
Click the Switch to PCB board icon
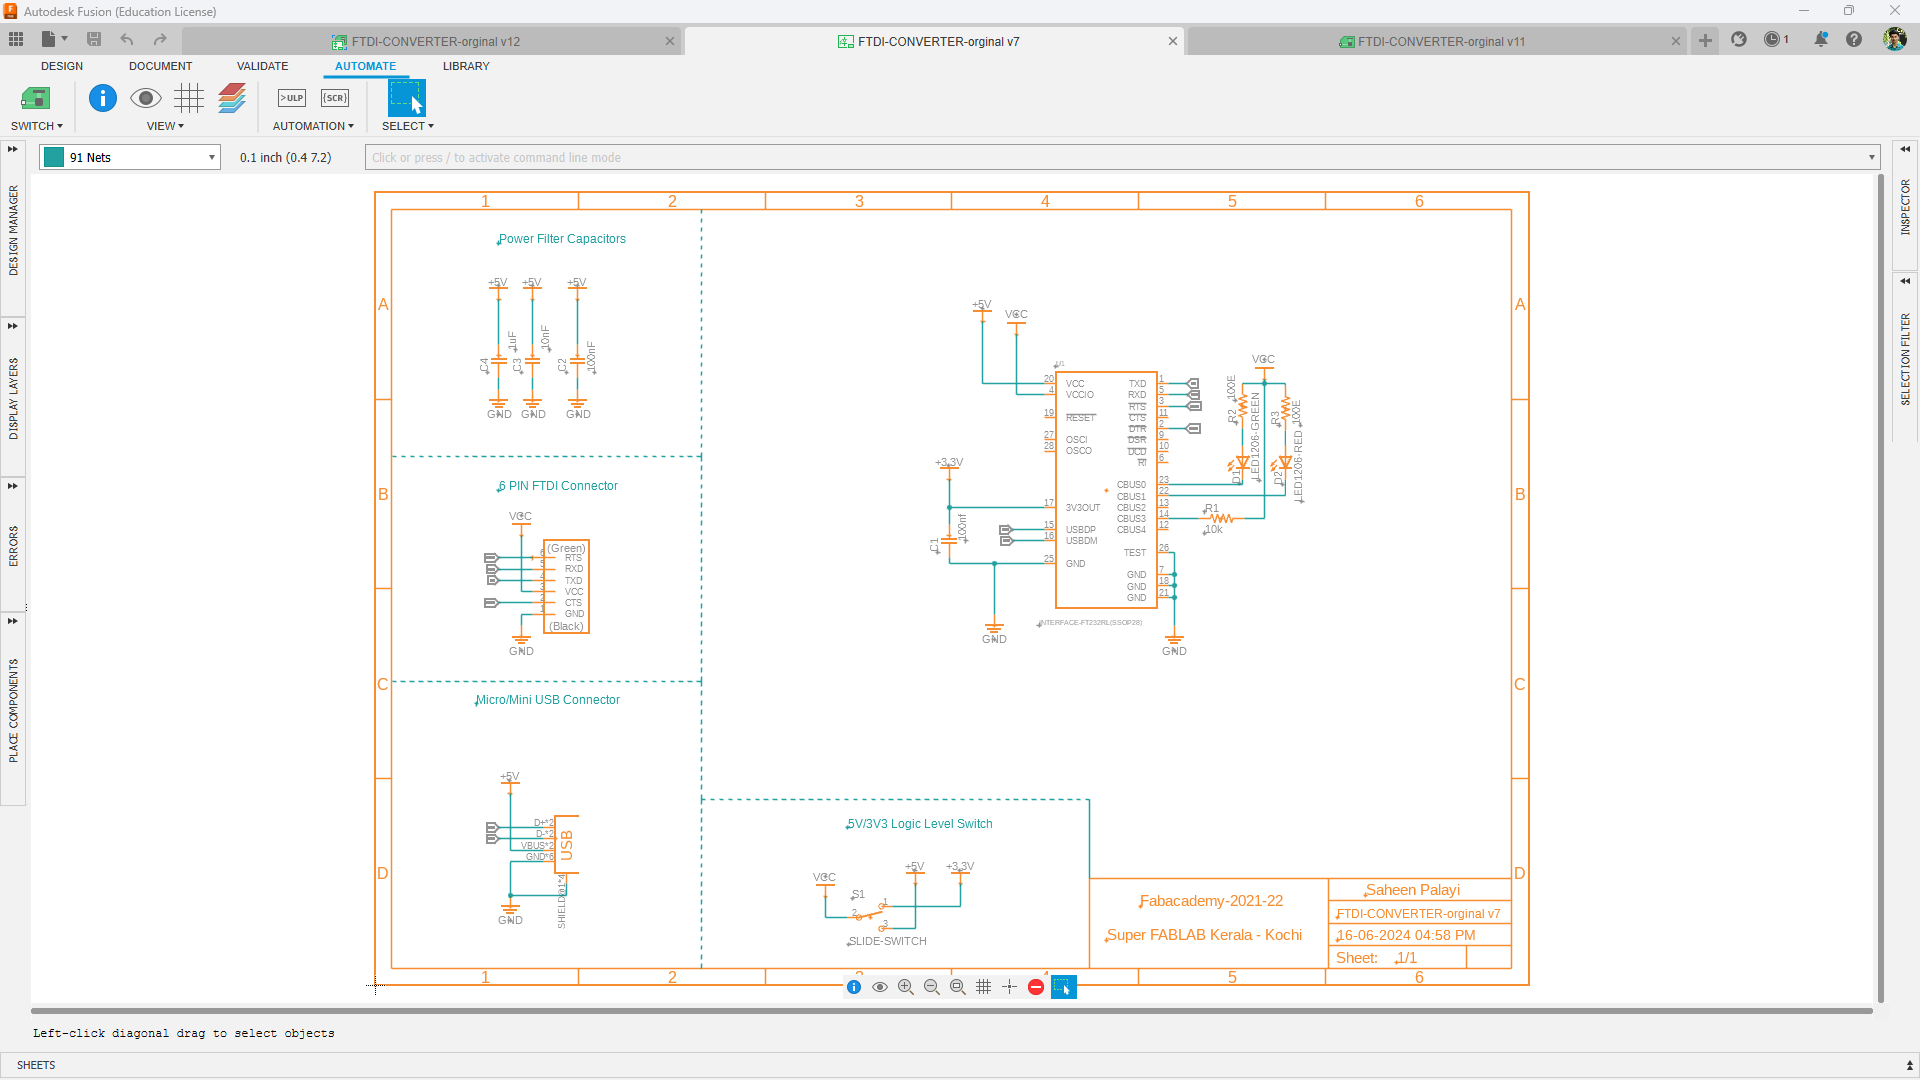coord(36,98)
